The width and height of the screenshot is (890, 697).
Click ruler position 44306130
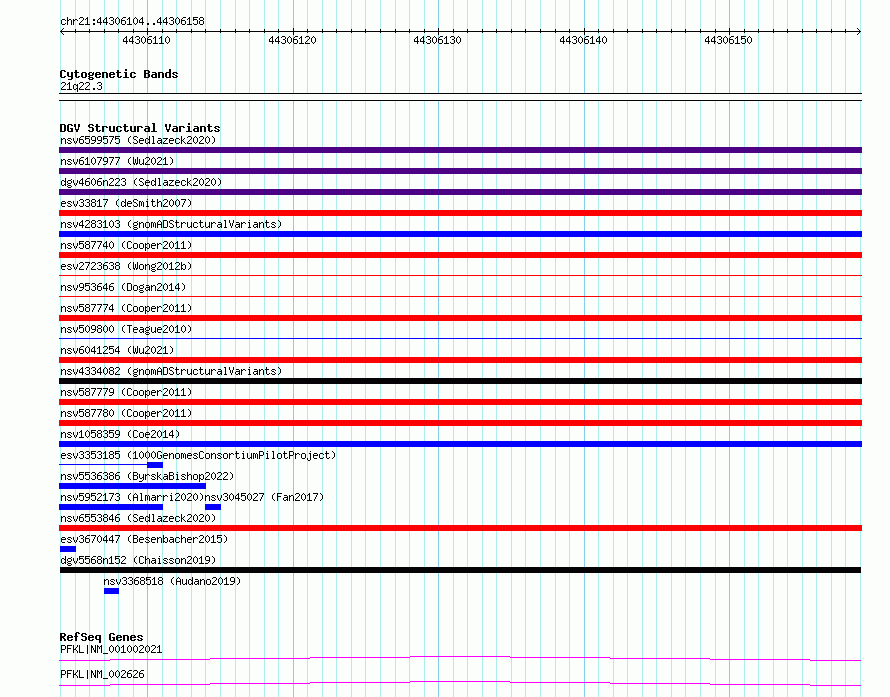point(438,40)
